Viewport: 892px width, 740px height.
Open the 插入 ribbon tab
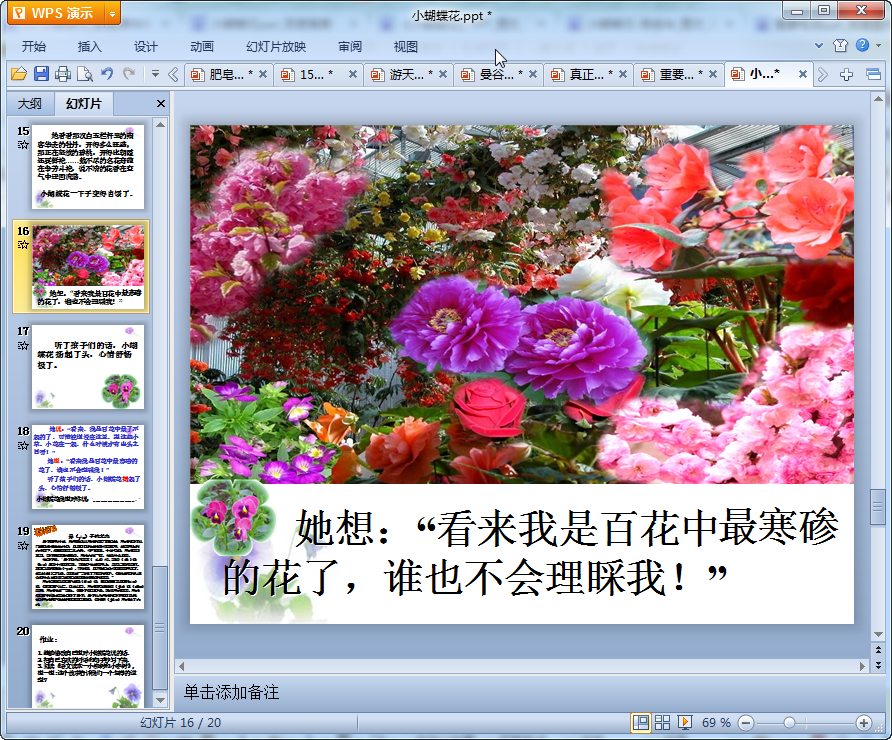coord(89,47)
